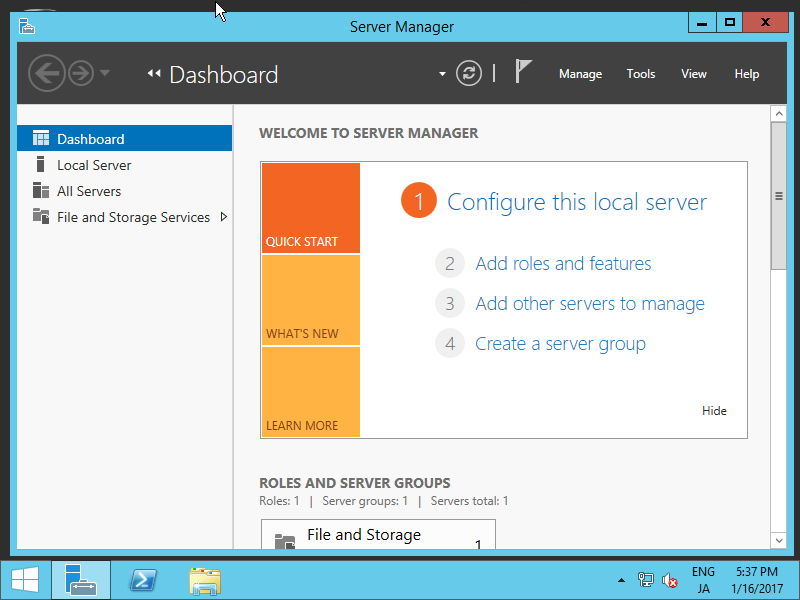Viewport: 800px width, 600px height.
Task: Expand the File and Storage Services arrow
Action: (223, 217)
